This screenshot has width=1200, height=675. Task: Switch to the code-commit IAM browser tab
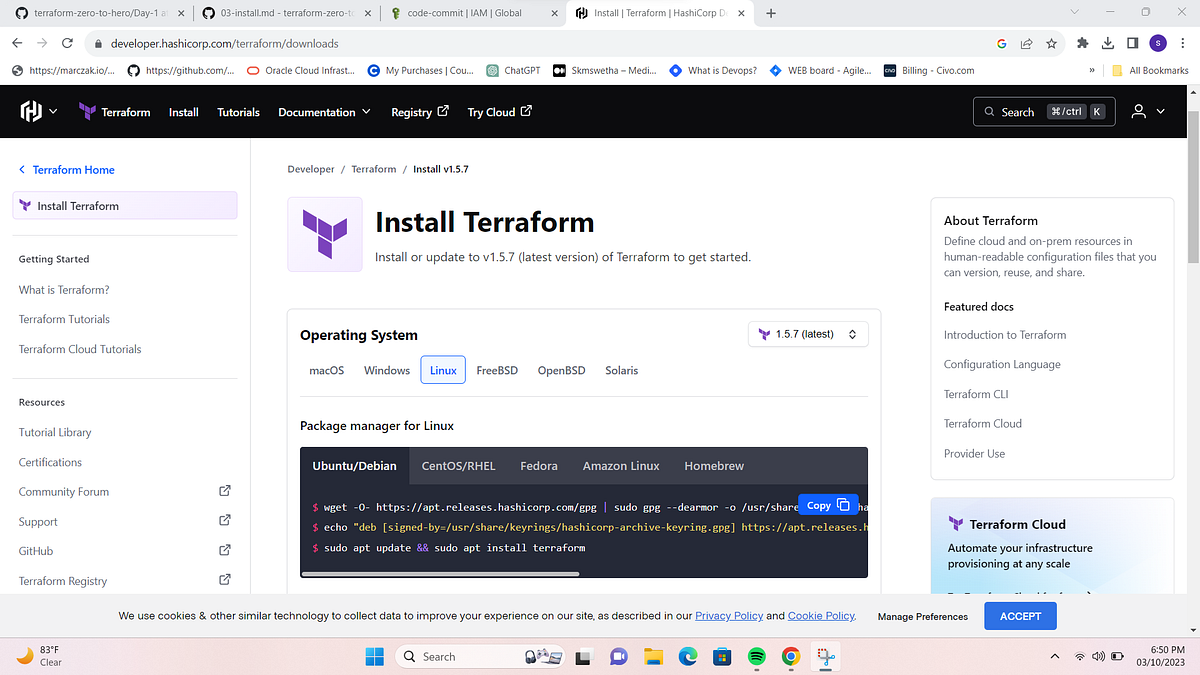[x=472, y=14]
